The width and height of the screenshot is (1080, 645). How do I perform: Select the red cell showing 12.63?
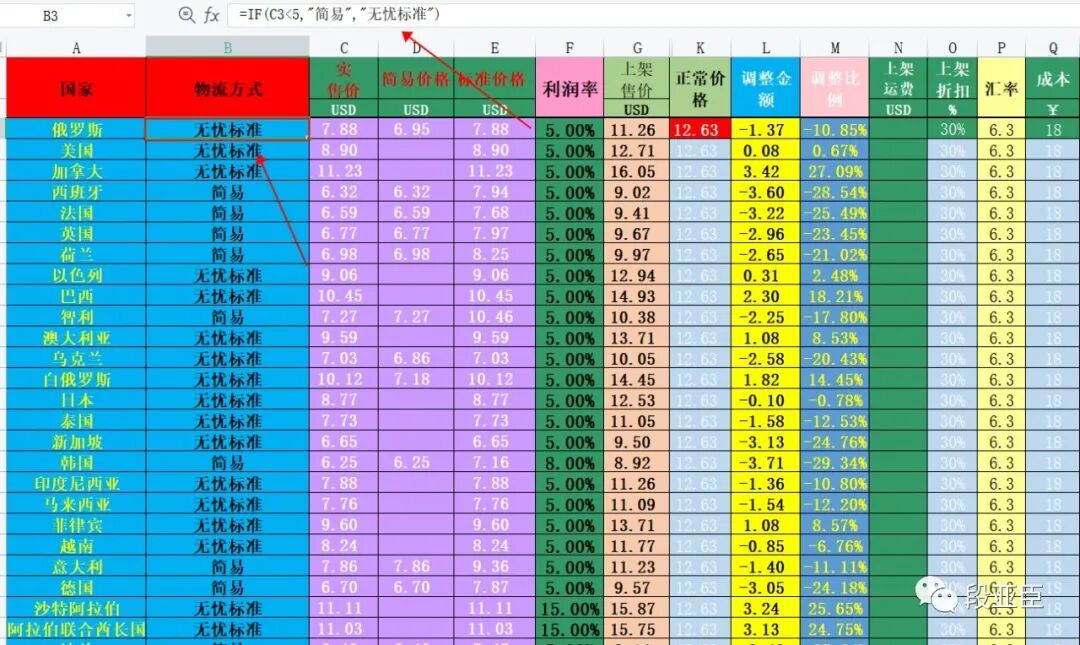[x=700, y=129]
